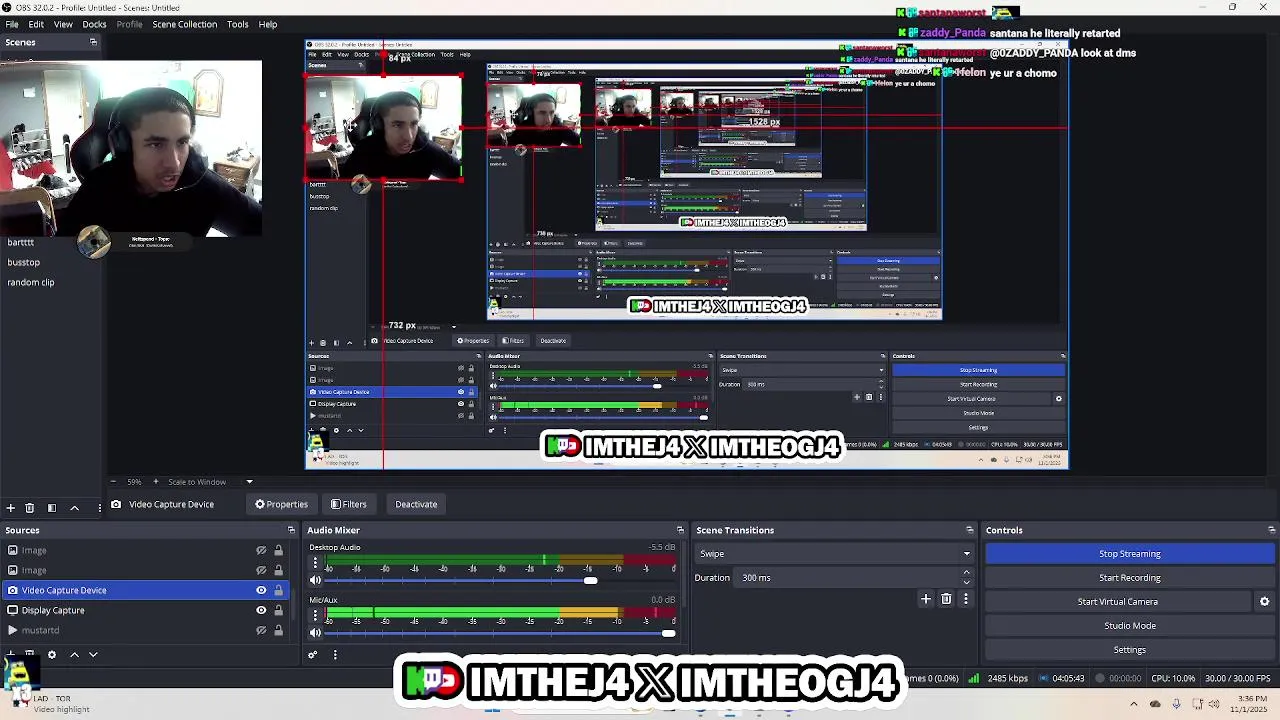Open Filters for selected source
Viewport: 1280px width, 720px height.
coord(349,504)
